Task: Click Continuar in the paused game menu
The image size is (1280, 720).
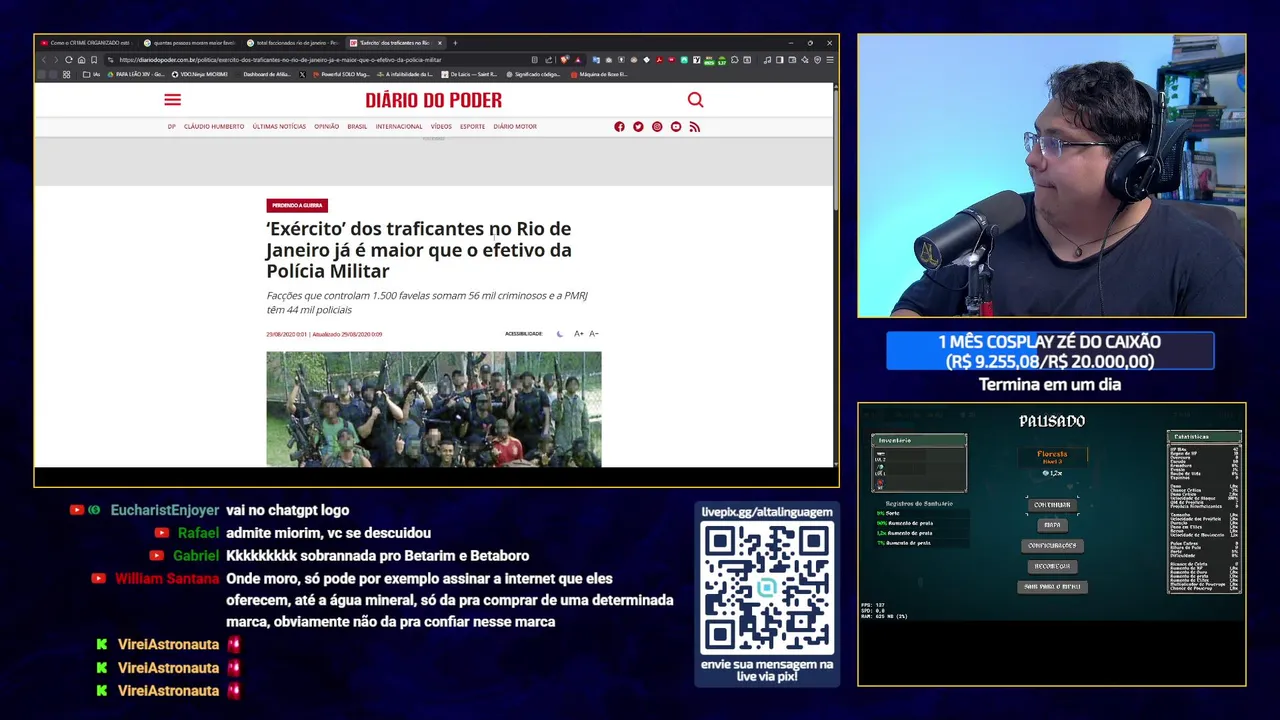Action: (x=1052, y=505)
